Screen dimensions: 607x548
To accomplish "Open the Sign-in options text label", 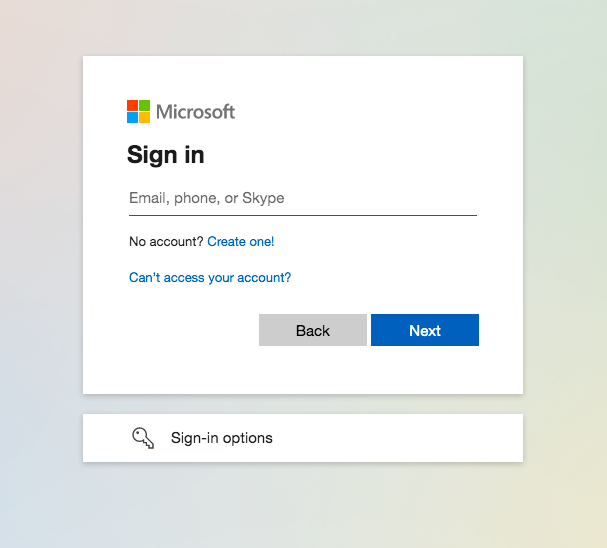I will [x=222, y=438].
